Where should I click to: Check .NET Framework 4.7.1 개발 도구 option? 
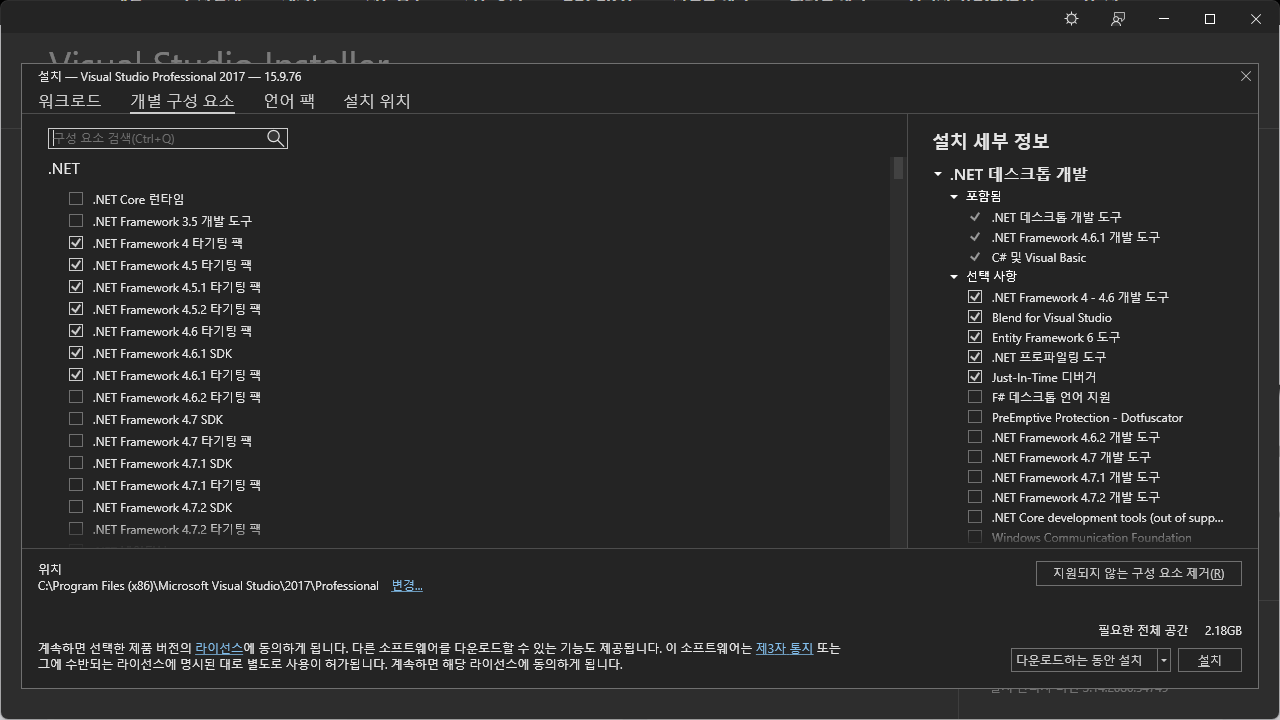(975, 477)
